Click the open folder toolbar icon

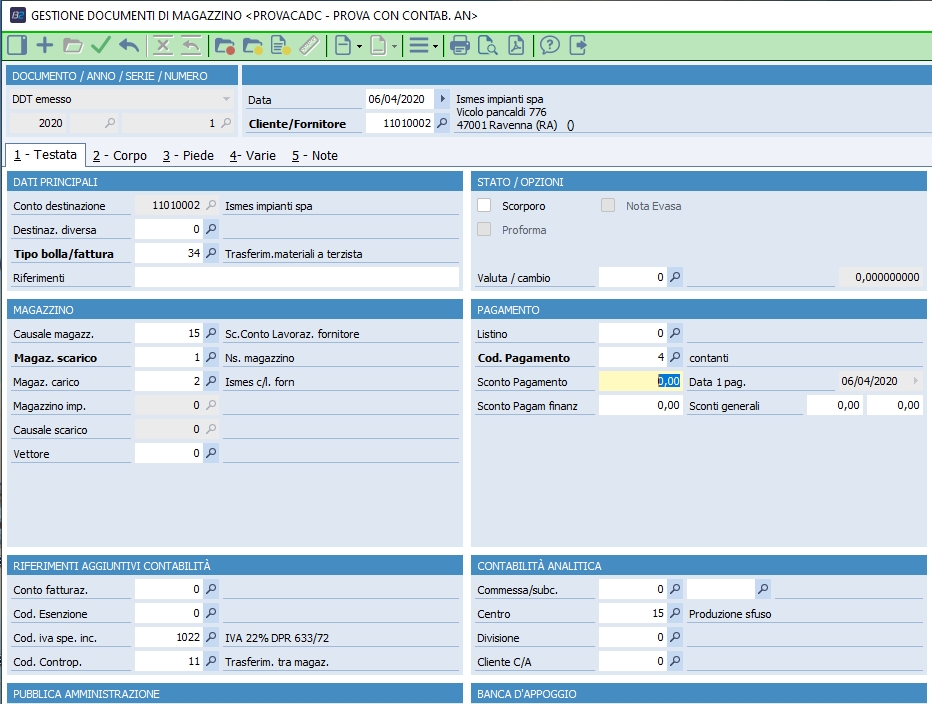click(73, 45)
